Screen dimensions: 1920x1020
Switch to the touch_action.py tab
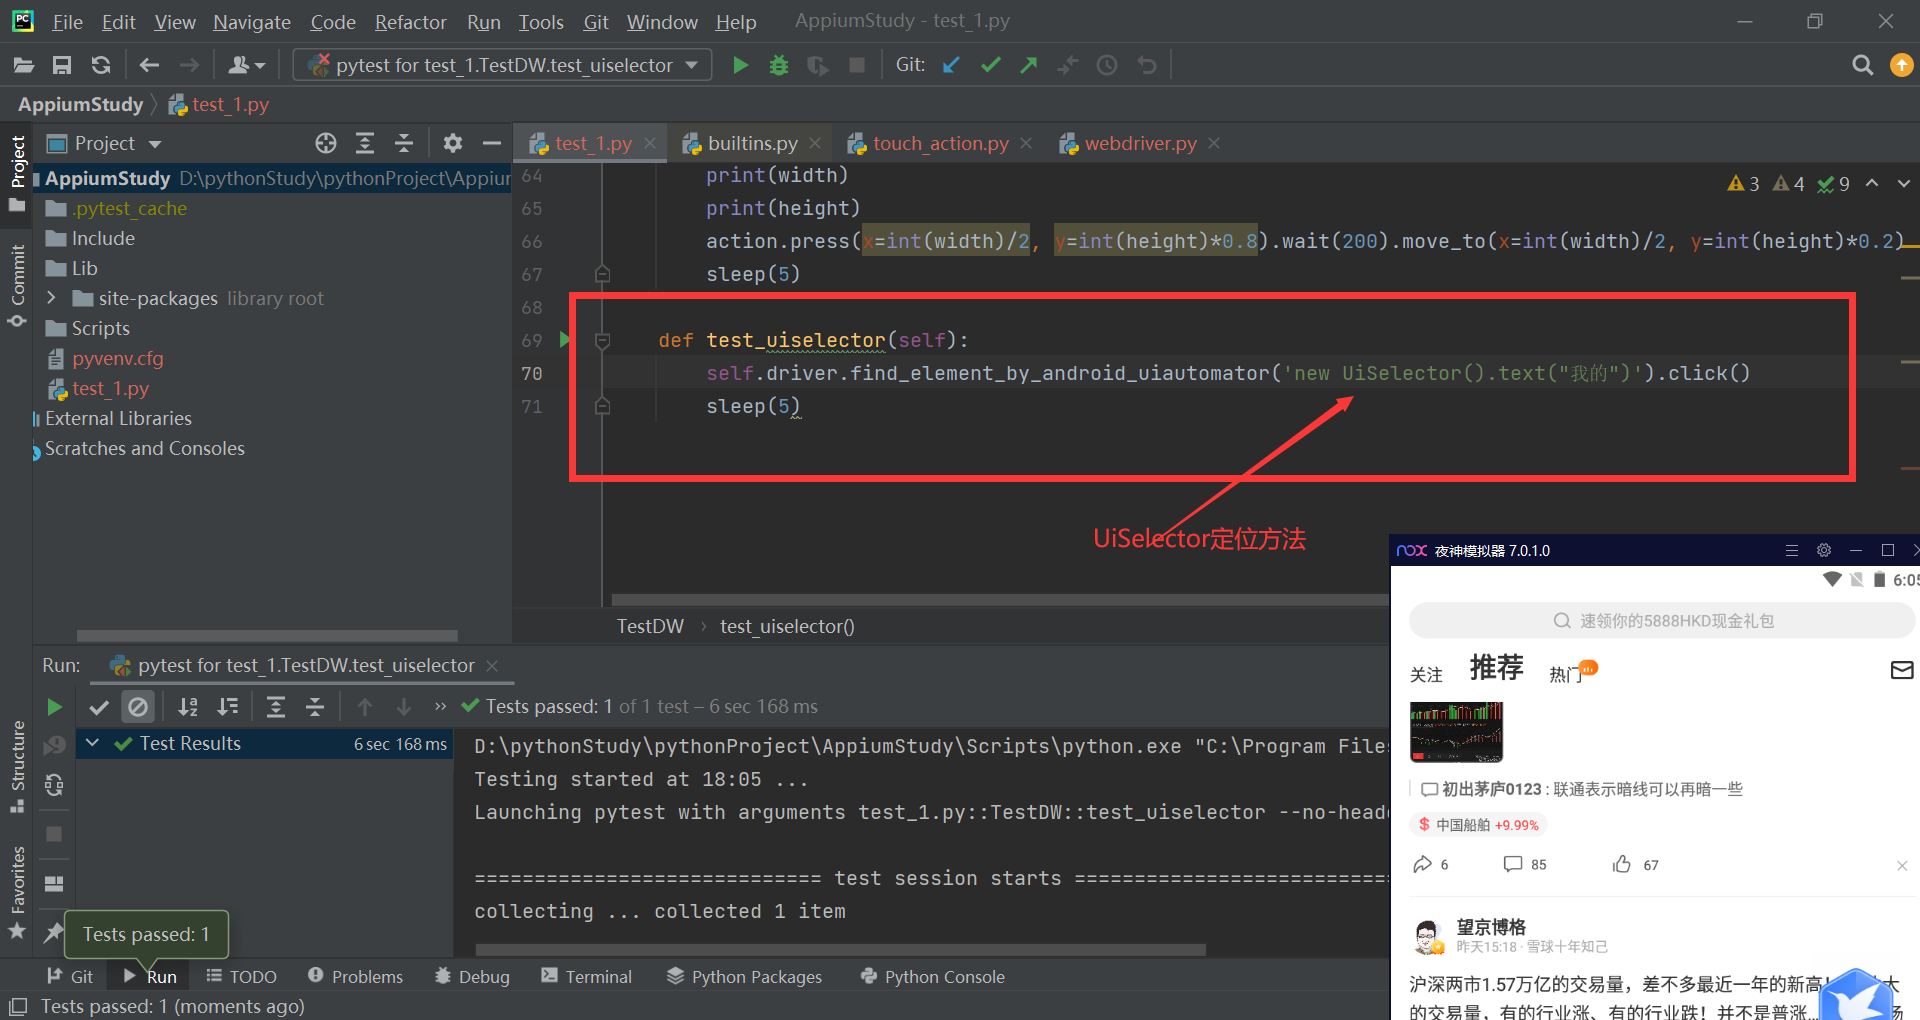point(940,143)
